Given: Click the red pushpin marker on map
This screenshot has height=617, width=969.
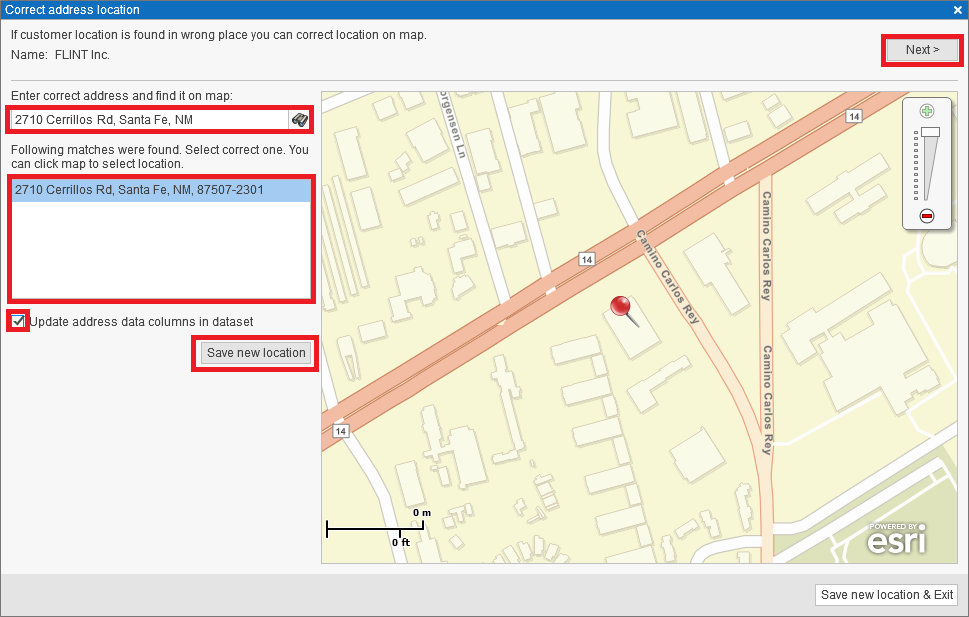Looking at the screenshot, I should coord(625,308).
